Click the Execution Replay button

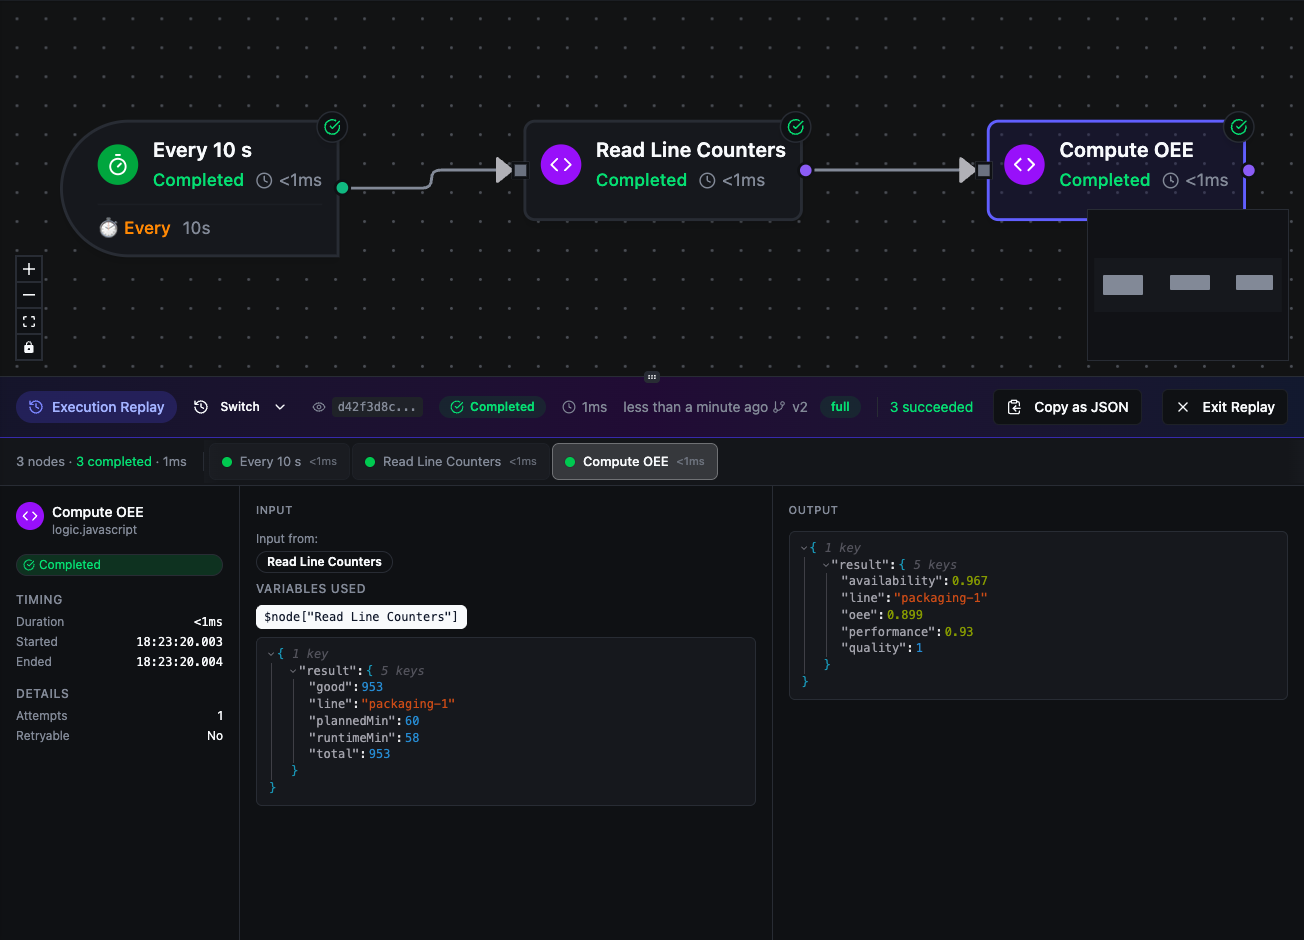pyautogui.click(x=96, y=407)
